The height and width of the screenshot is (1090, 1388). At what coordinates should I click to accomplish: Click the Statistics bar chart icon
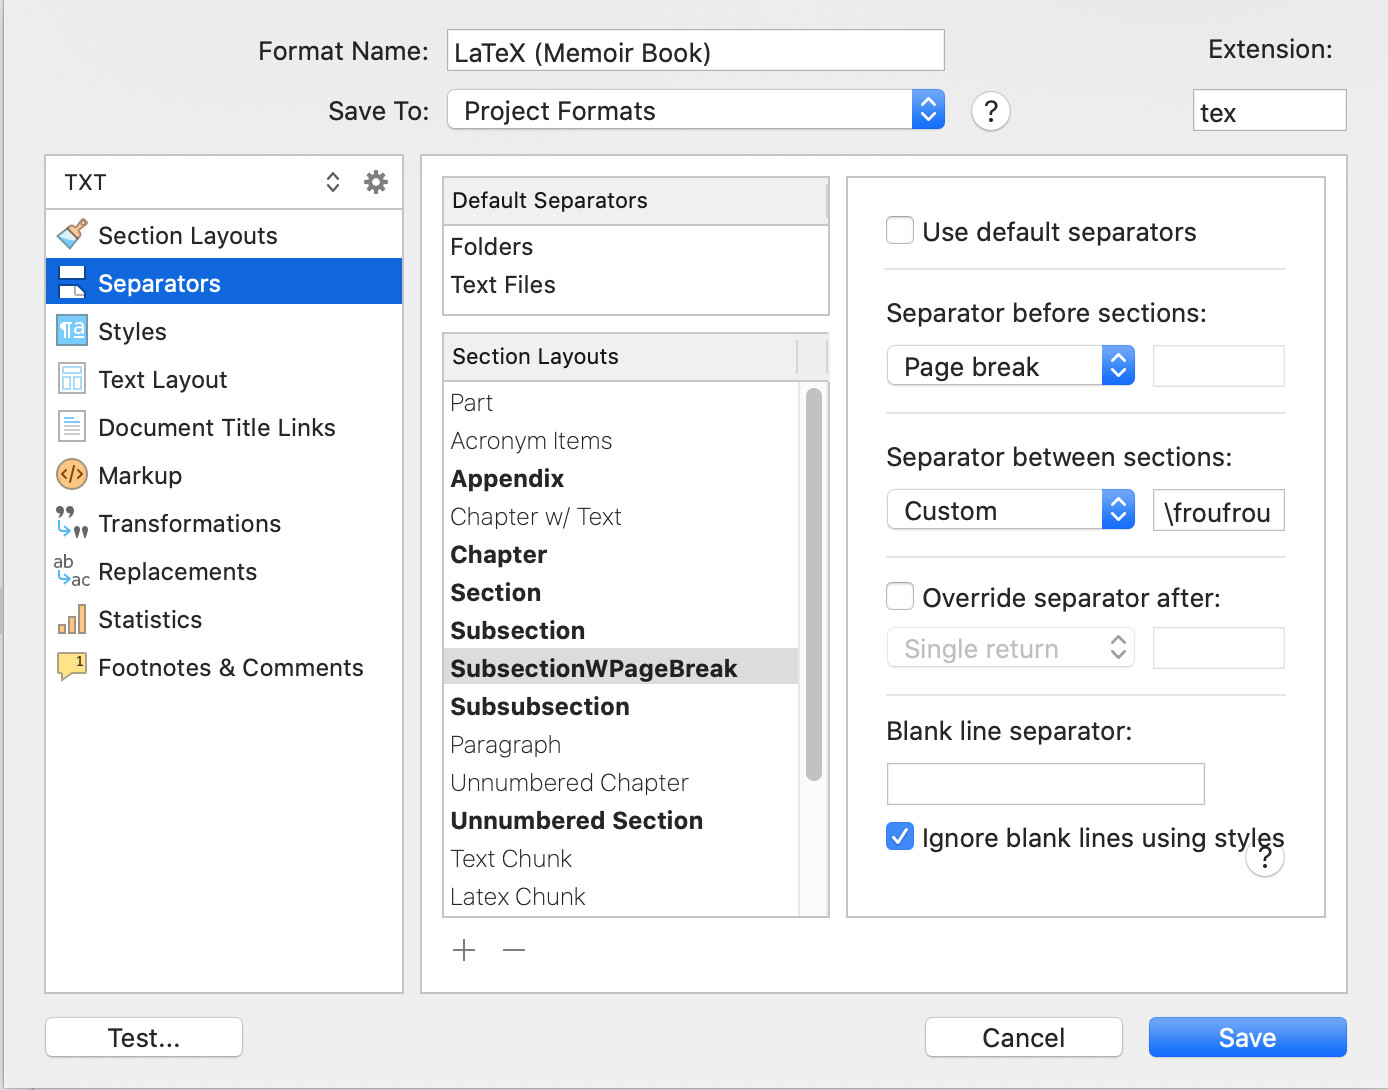(x=72, y=619)
